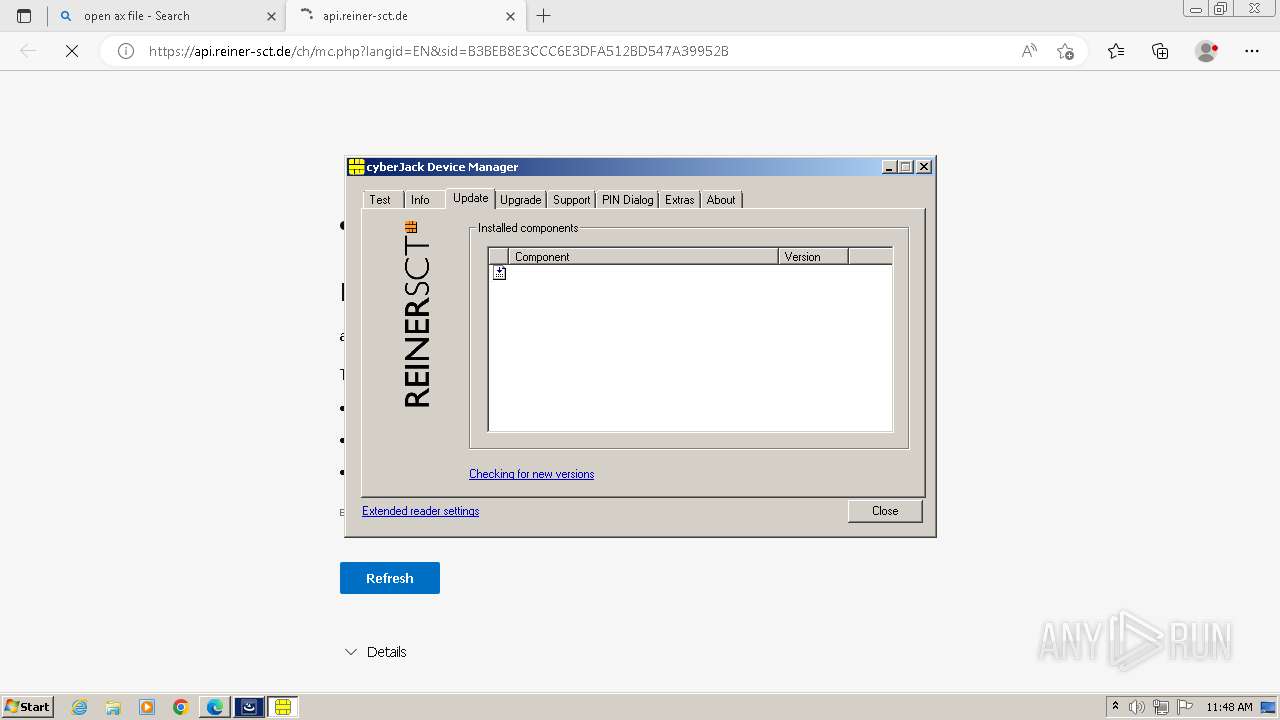Open Collections in Edge toolbar
1280x720 pixels.
click(x=1160, y=51)
